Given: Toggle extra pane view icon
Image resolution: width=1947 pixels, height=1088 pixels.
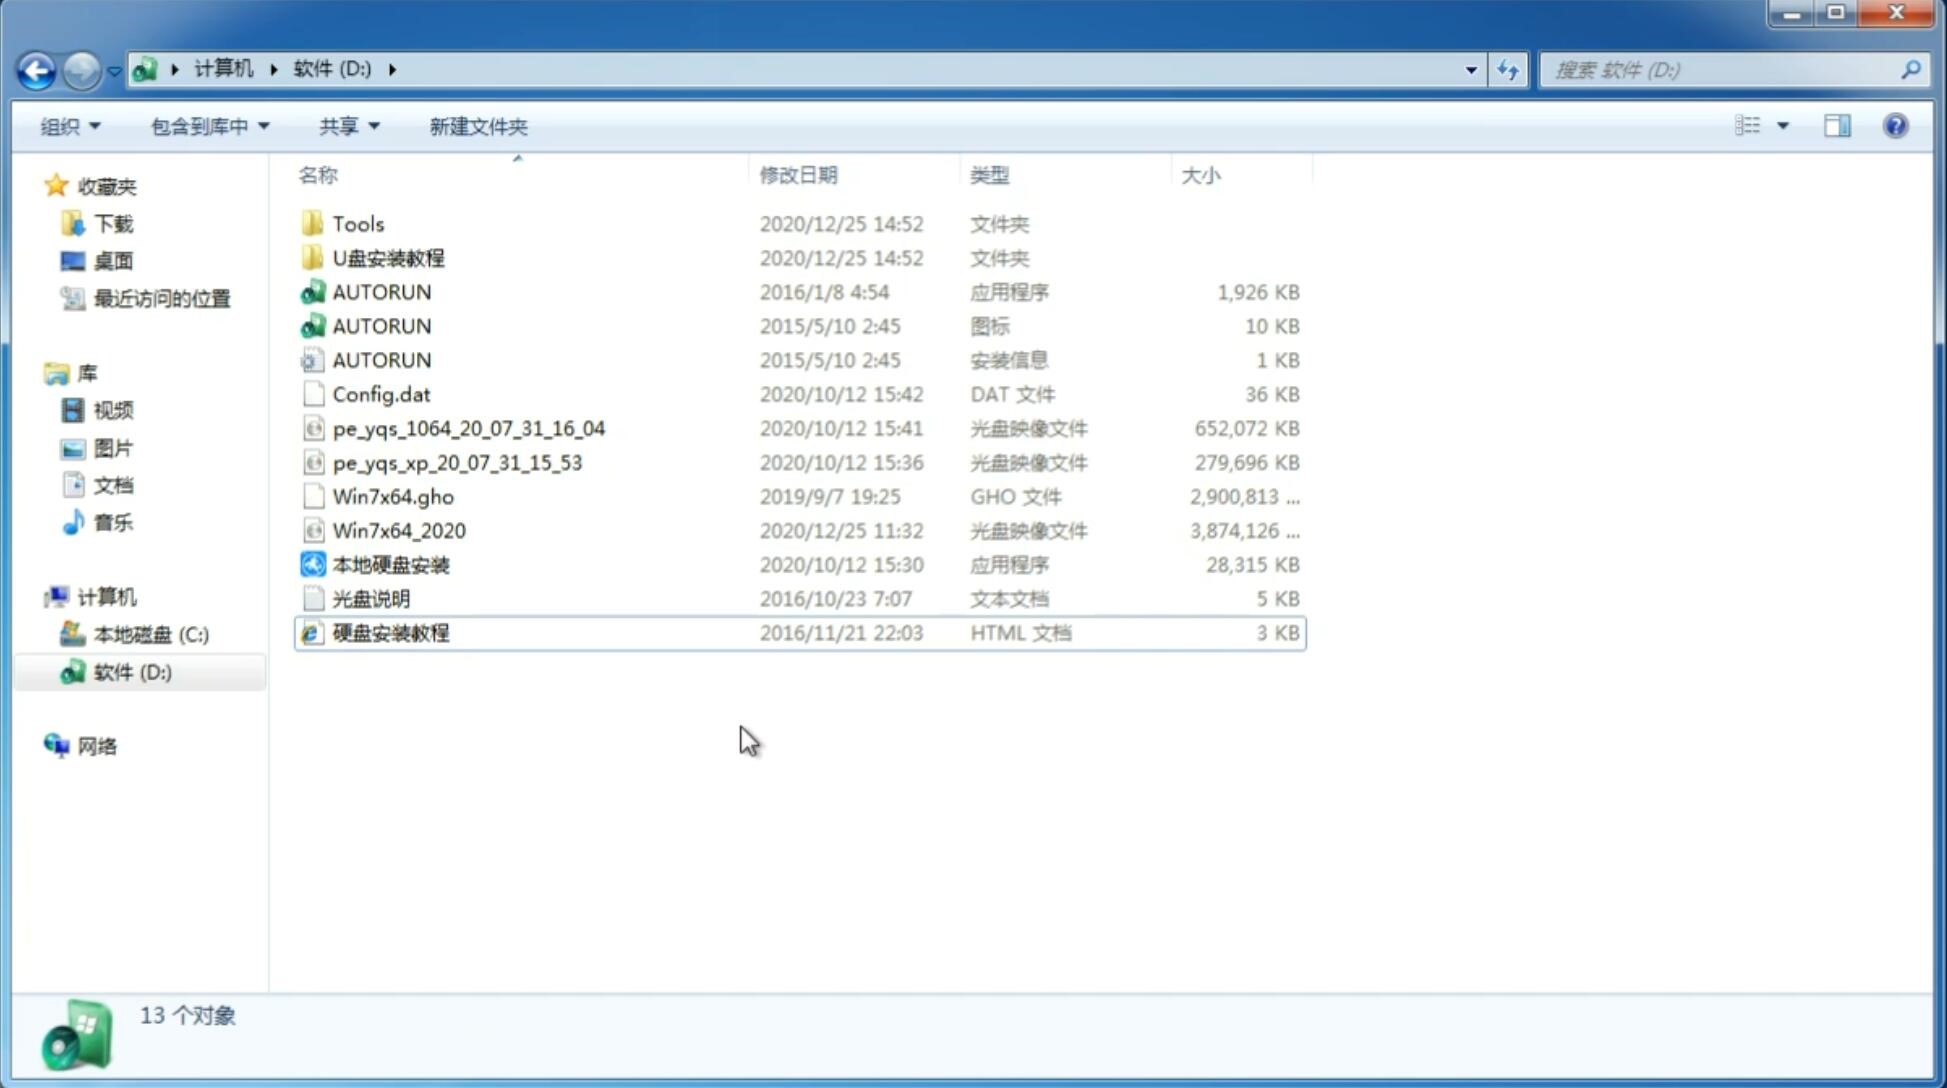Looking at the screenshot, I should (1837, 126).
